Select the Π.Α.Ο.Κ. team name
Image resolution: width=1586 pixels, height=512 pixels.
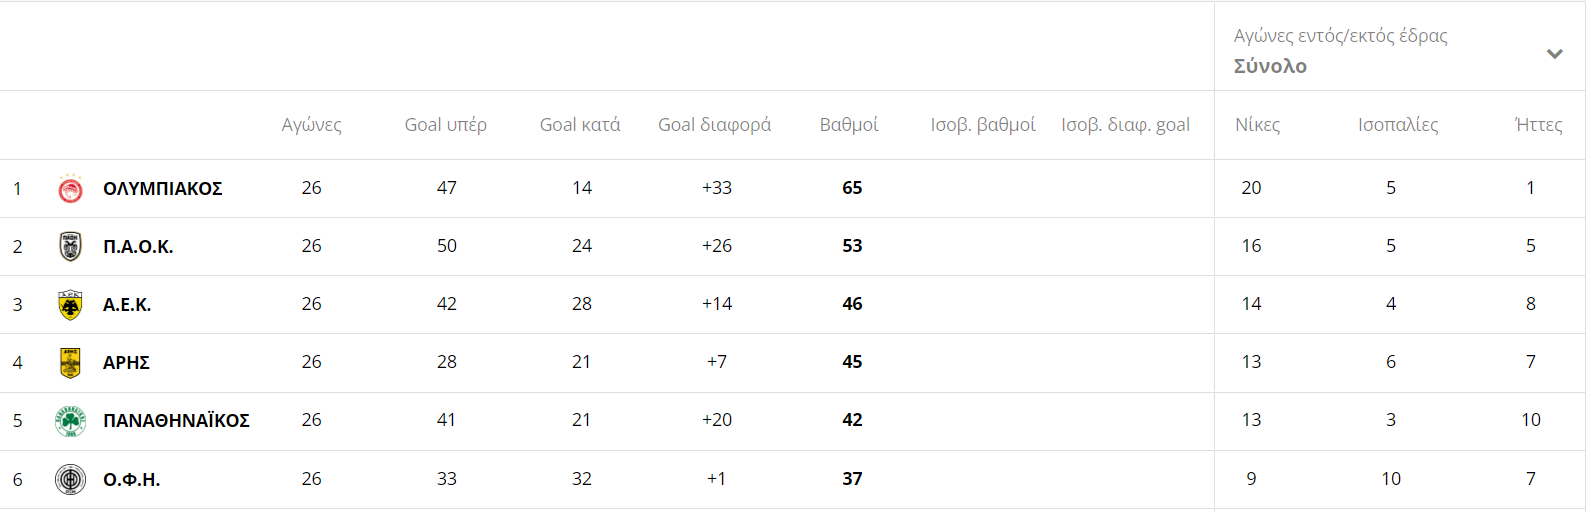tap(138, 247)
